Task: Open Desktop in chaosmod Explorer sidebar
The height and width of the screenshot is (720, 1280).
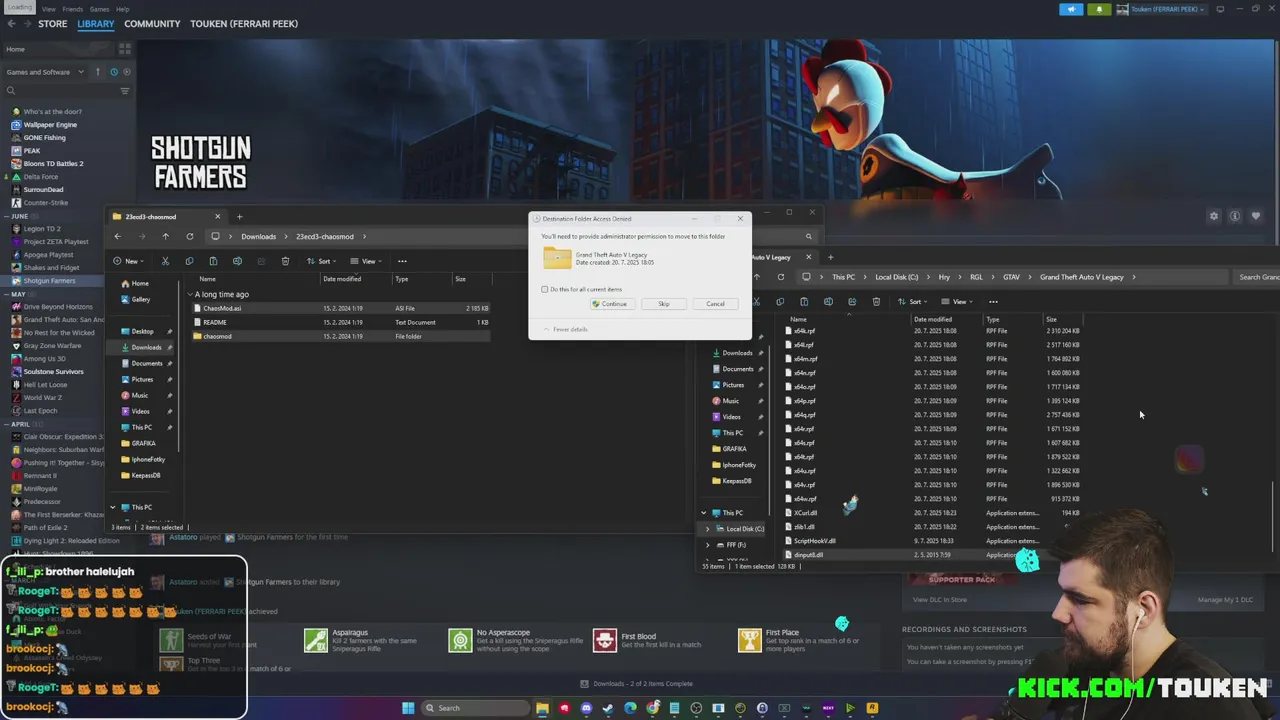Action: (x=143, y=331)
